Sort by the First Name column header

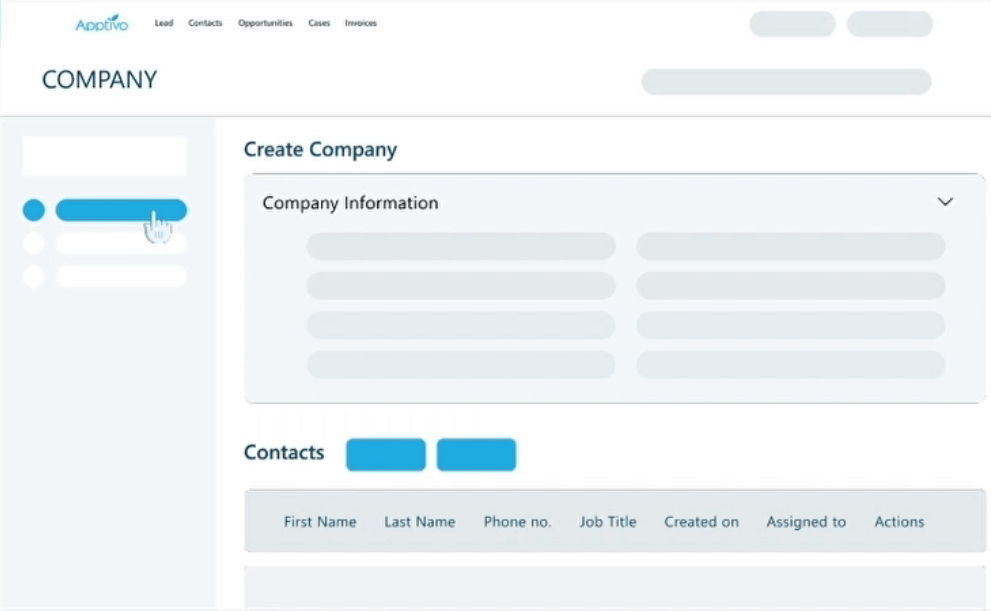tap(320, 521)
